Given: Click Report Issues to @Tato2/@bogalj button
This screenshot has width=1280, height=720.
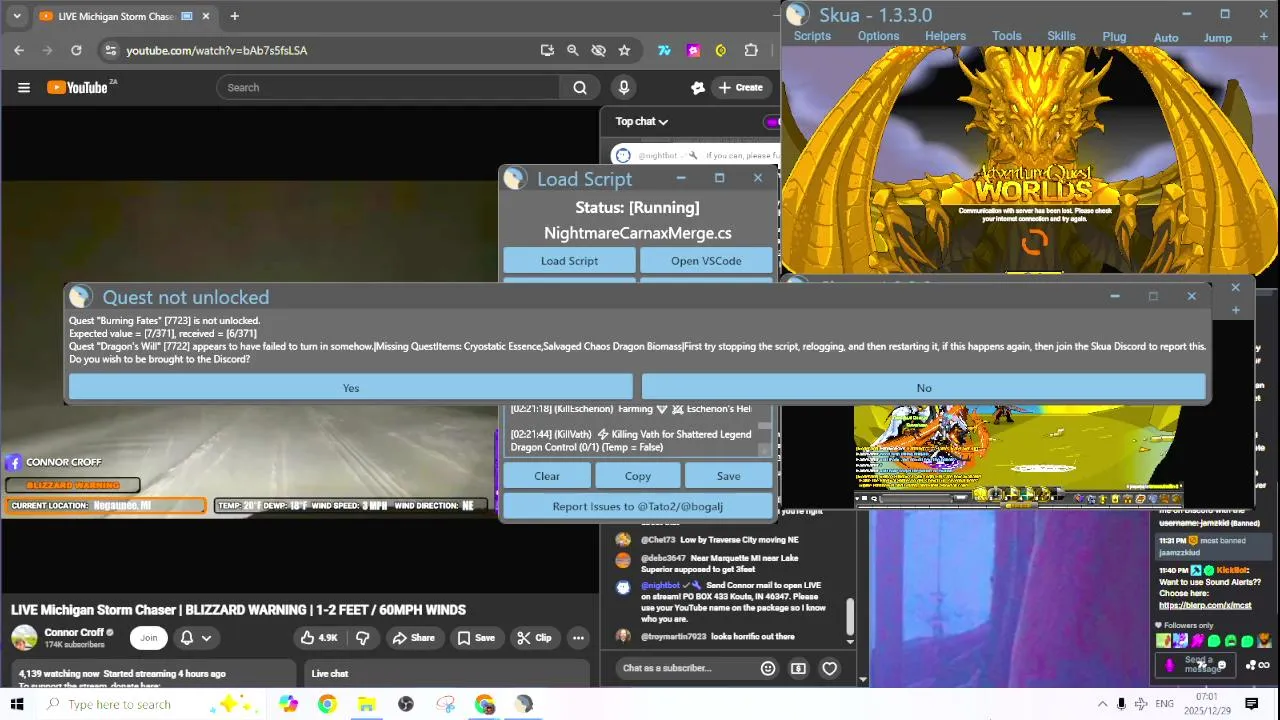Looking at the screenshot, I should pyautogui.click(x=637, y=506).
